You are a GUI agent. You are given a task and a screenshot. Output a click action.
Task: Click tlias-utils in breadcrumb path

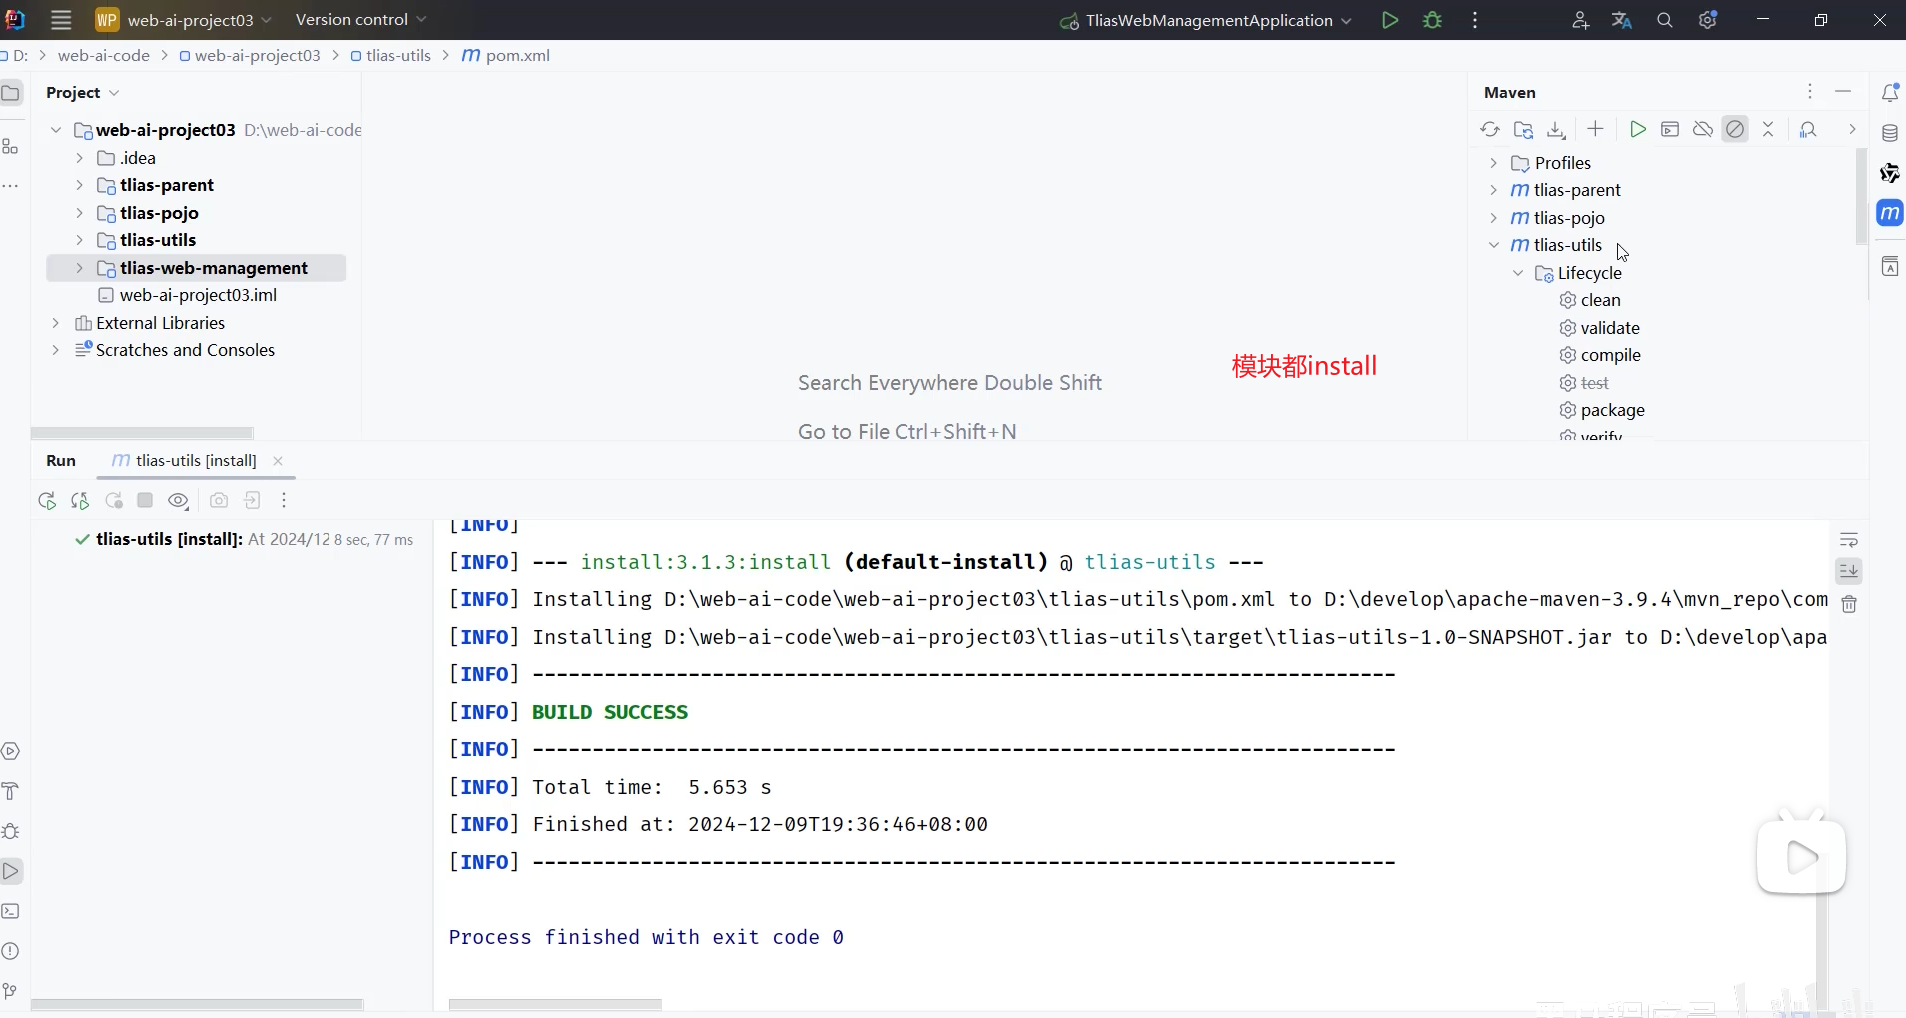tap(391, 55)
